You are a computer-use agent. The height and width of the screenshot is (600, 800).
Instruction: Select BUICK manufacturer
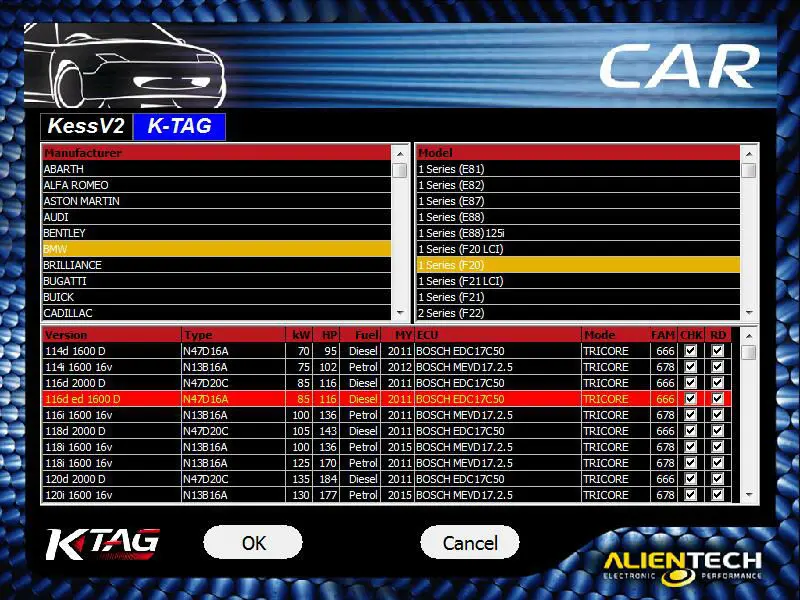point(217,297)
